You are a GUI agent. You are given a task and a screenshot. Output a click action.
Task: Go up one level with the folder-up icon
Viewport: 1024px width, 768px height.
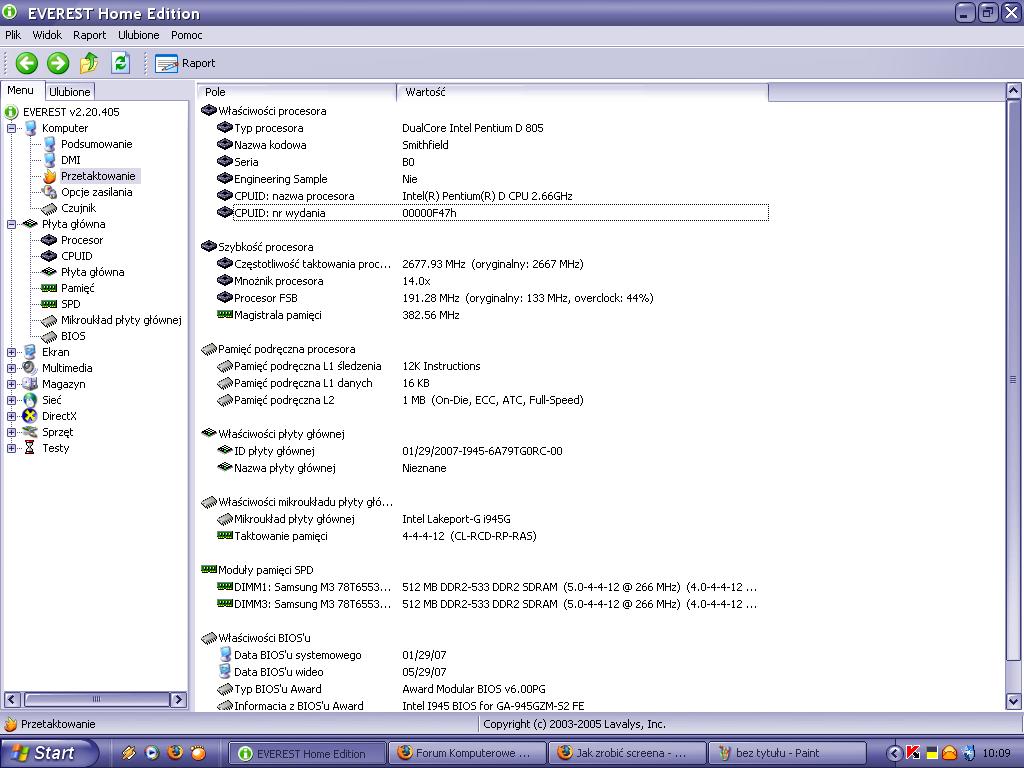pos(89,63)
